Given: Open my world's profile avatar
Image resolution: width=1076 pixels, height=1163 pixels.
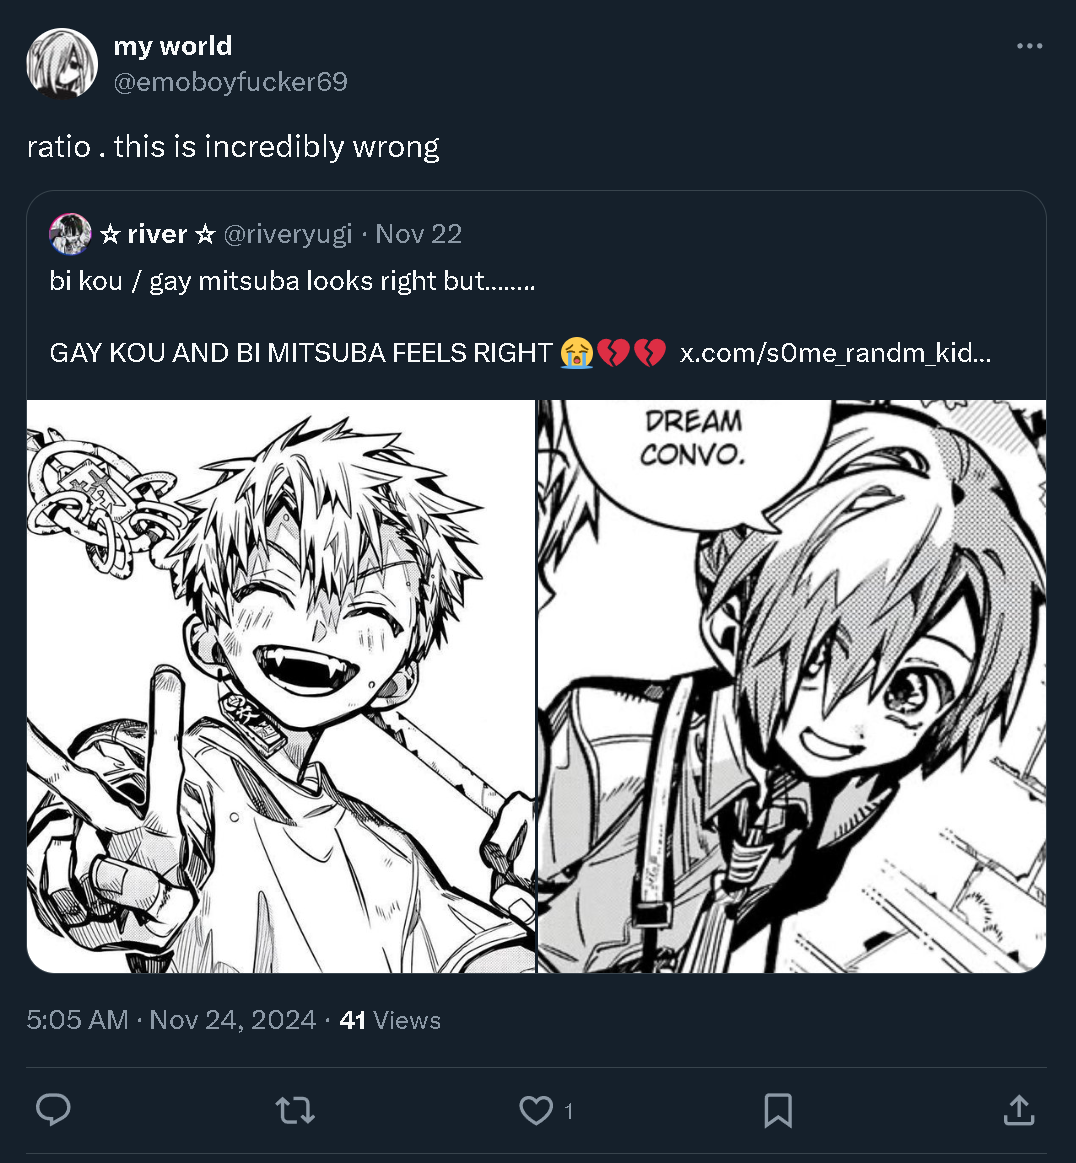Looking at the screenshot, I should (x=62, y=63).
